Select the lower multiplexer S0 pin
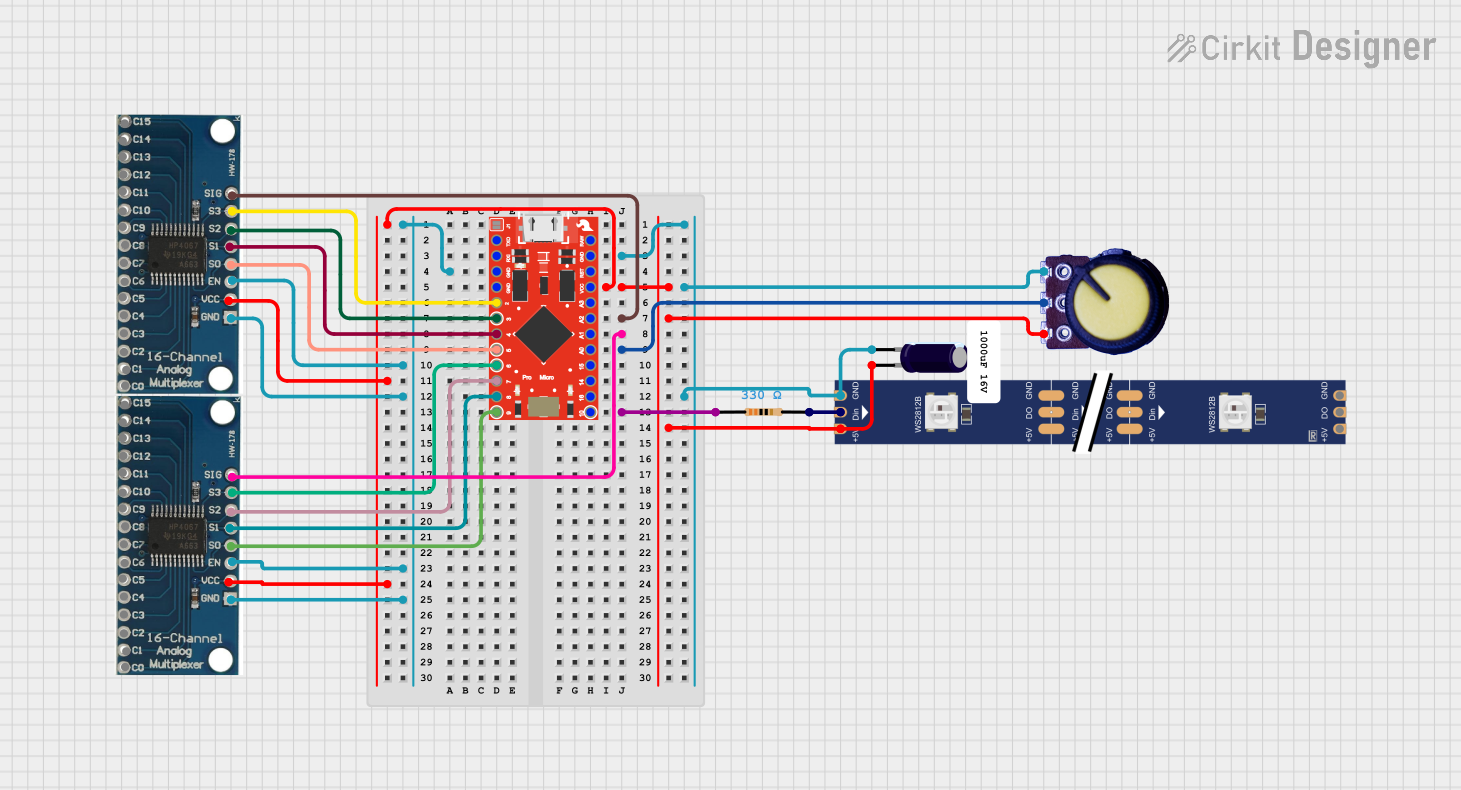The width and height of the screenshot is (1461, 790). pyautogui.click(x=232, y=546)
